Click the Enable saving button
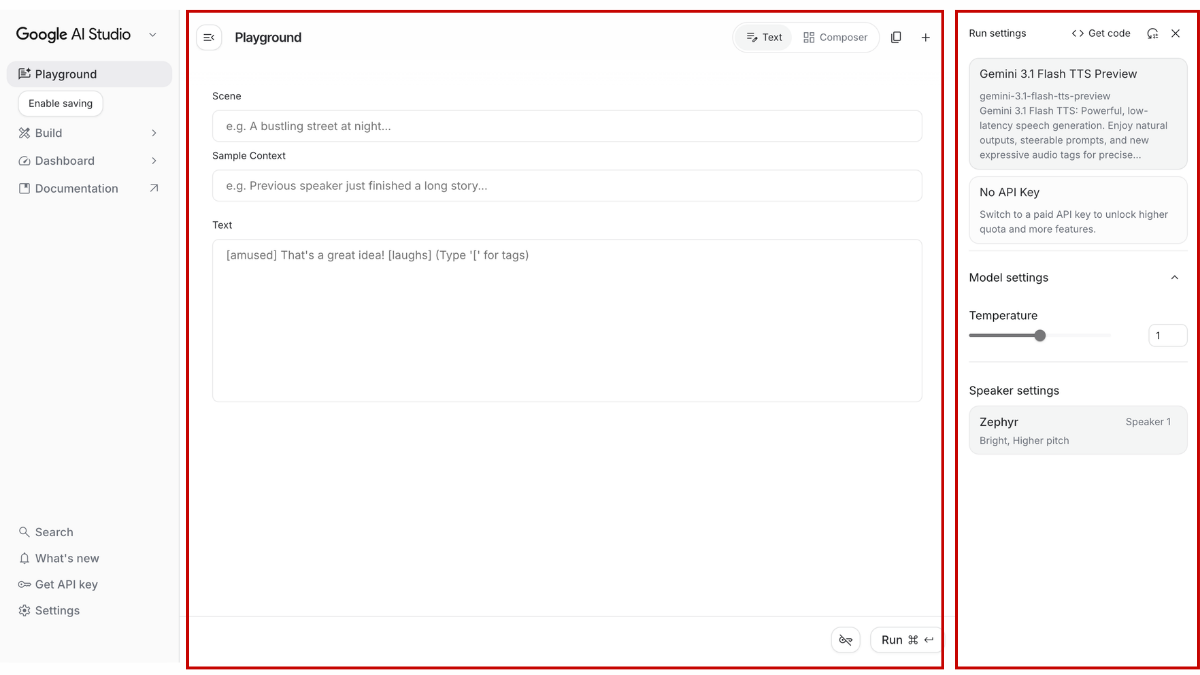 pyautogui.click(x=61, y=103)
